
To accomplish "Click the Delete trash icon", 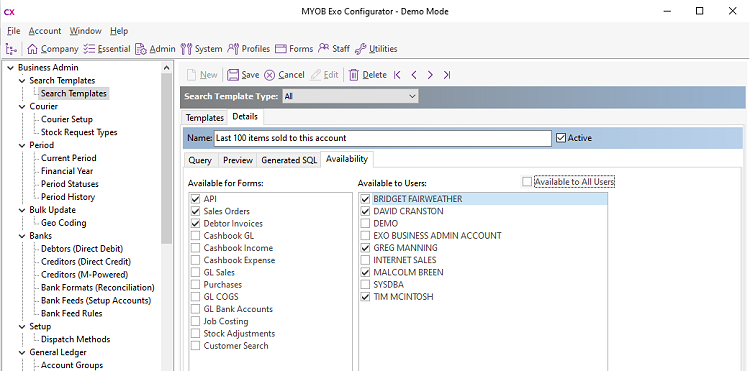I will click(353, 75).
